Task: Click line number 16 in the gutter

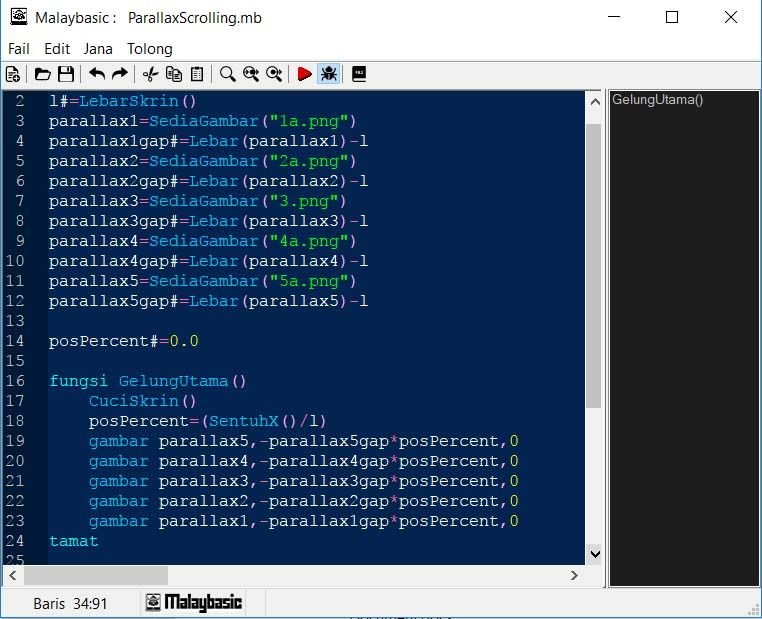Action: (x=15, y=380)
